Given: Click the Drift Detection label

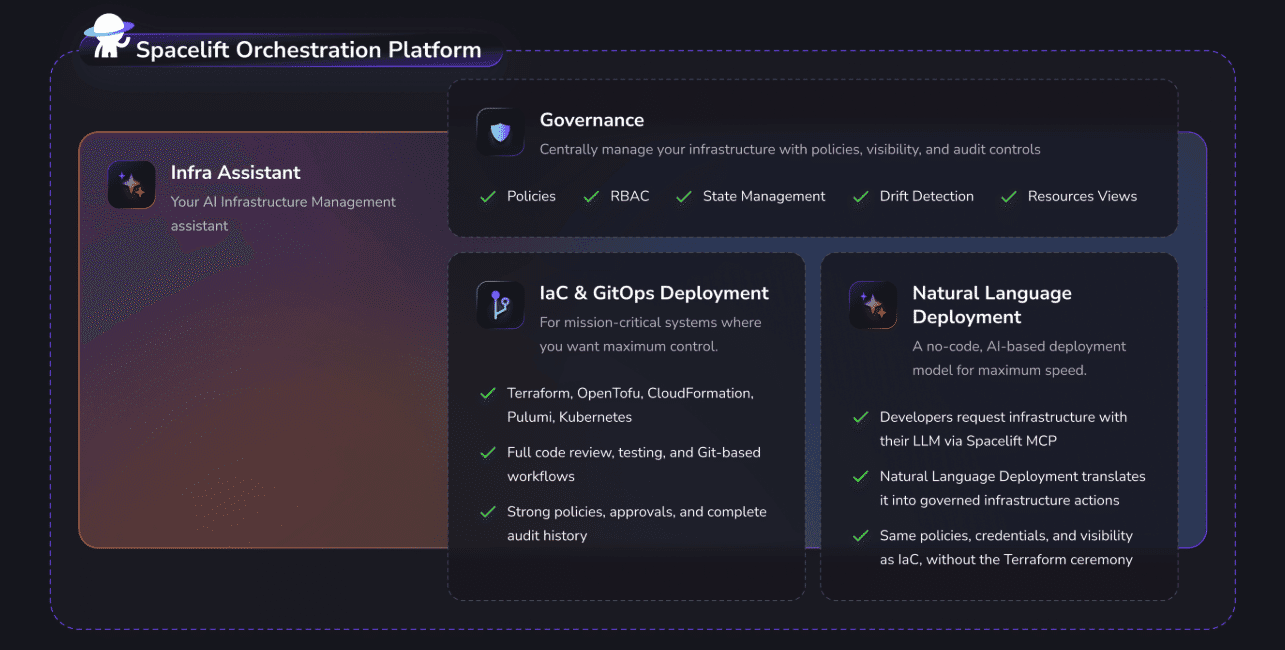Looking at the screenshot, I should (927, 196).
